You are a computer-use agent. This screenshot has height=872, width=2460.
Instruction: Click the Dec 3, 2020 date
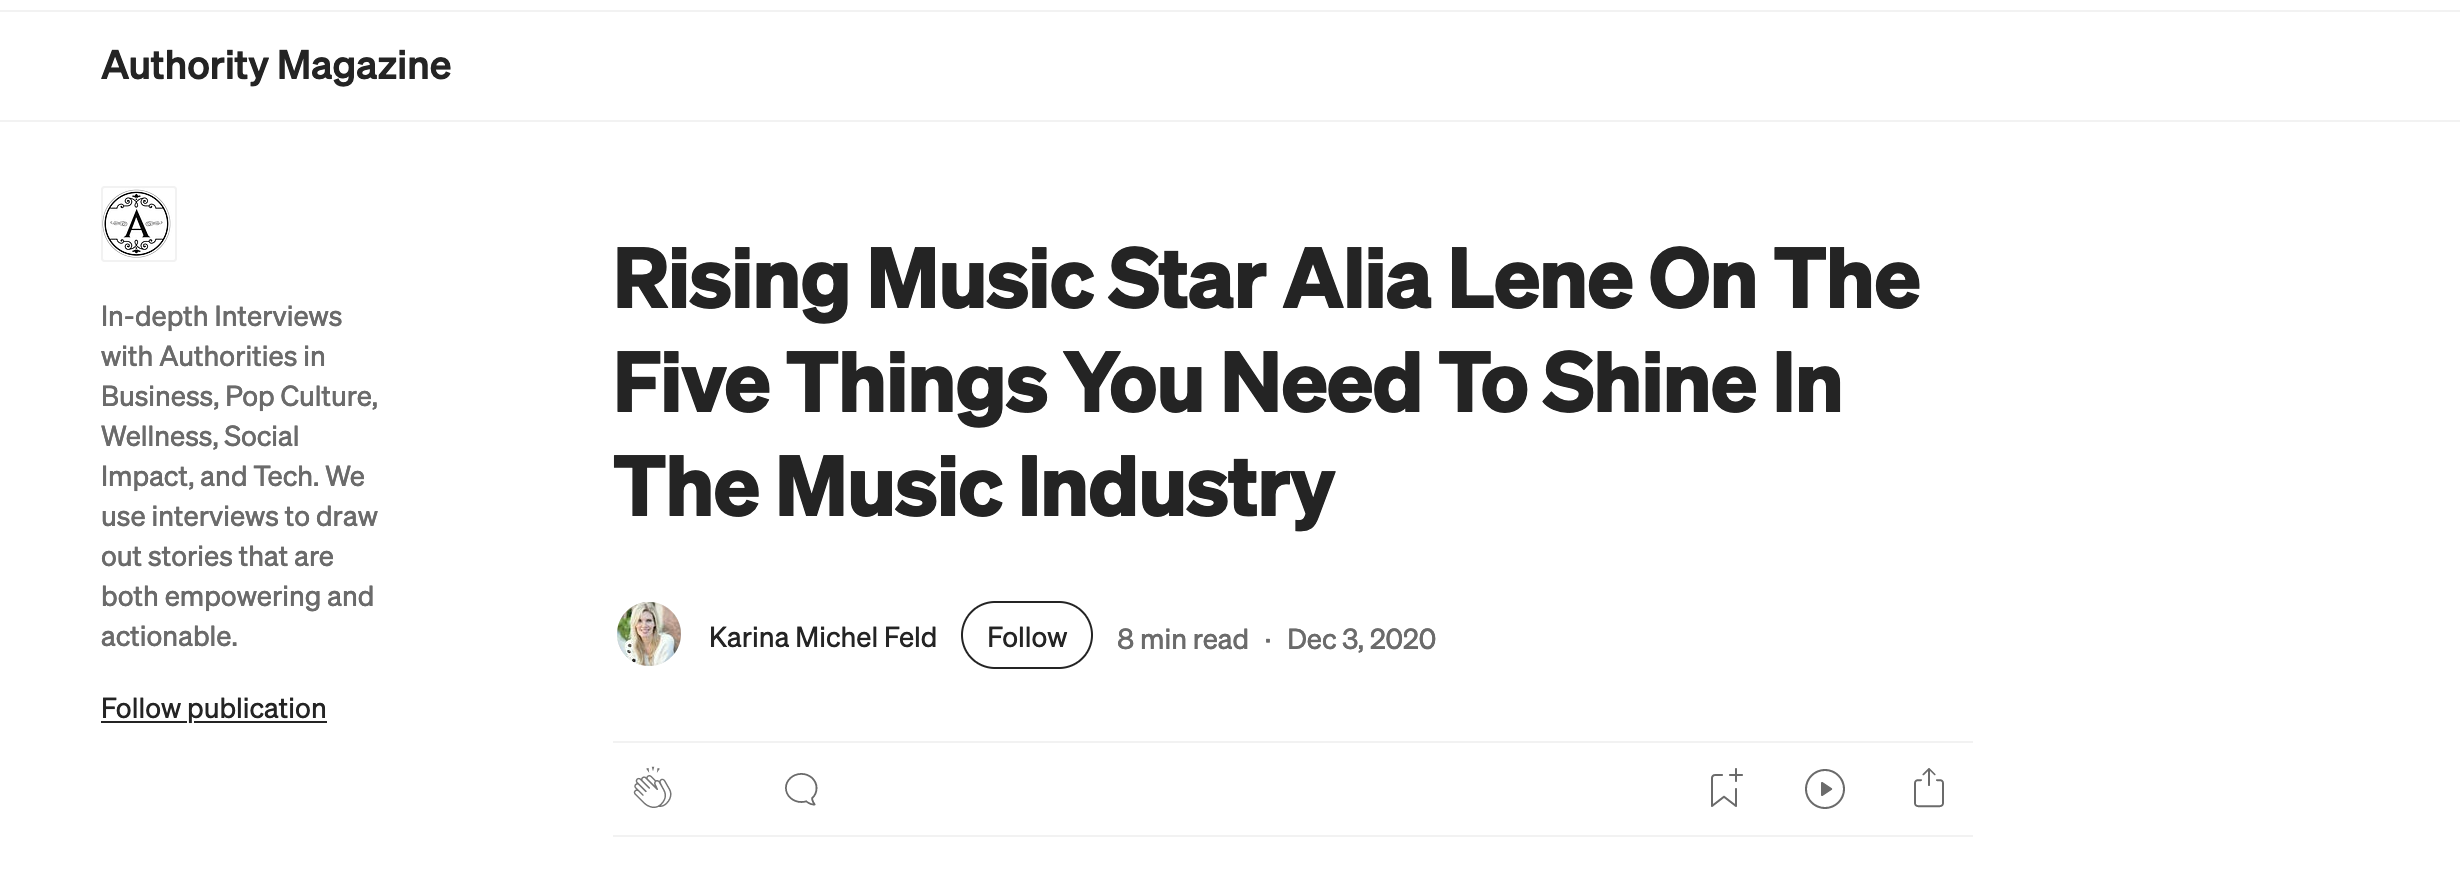[x=1360, y=639]
